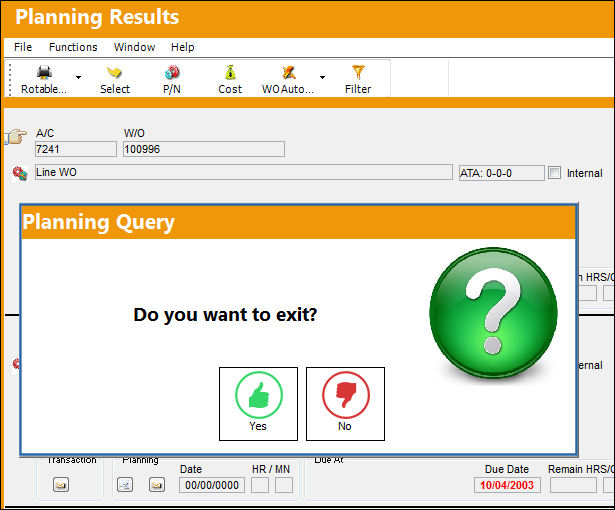Screen dimensions: 615x510
Task: Open the Functions menu
Action: pyautogui.click(x=73, y=47)
